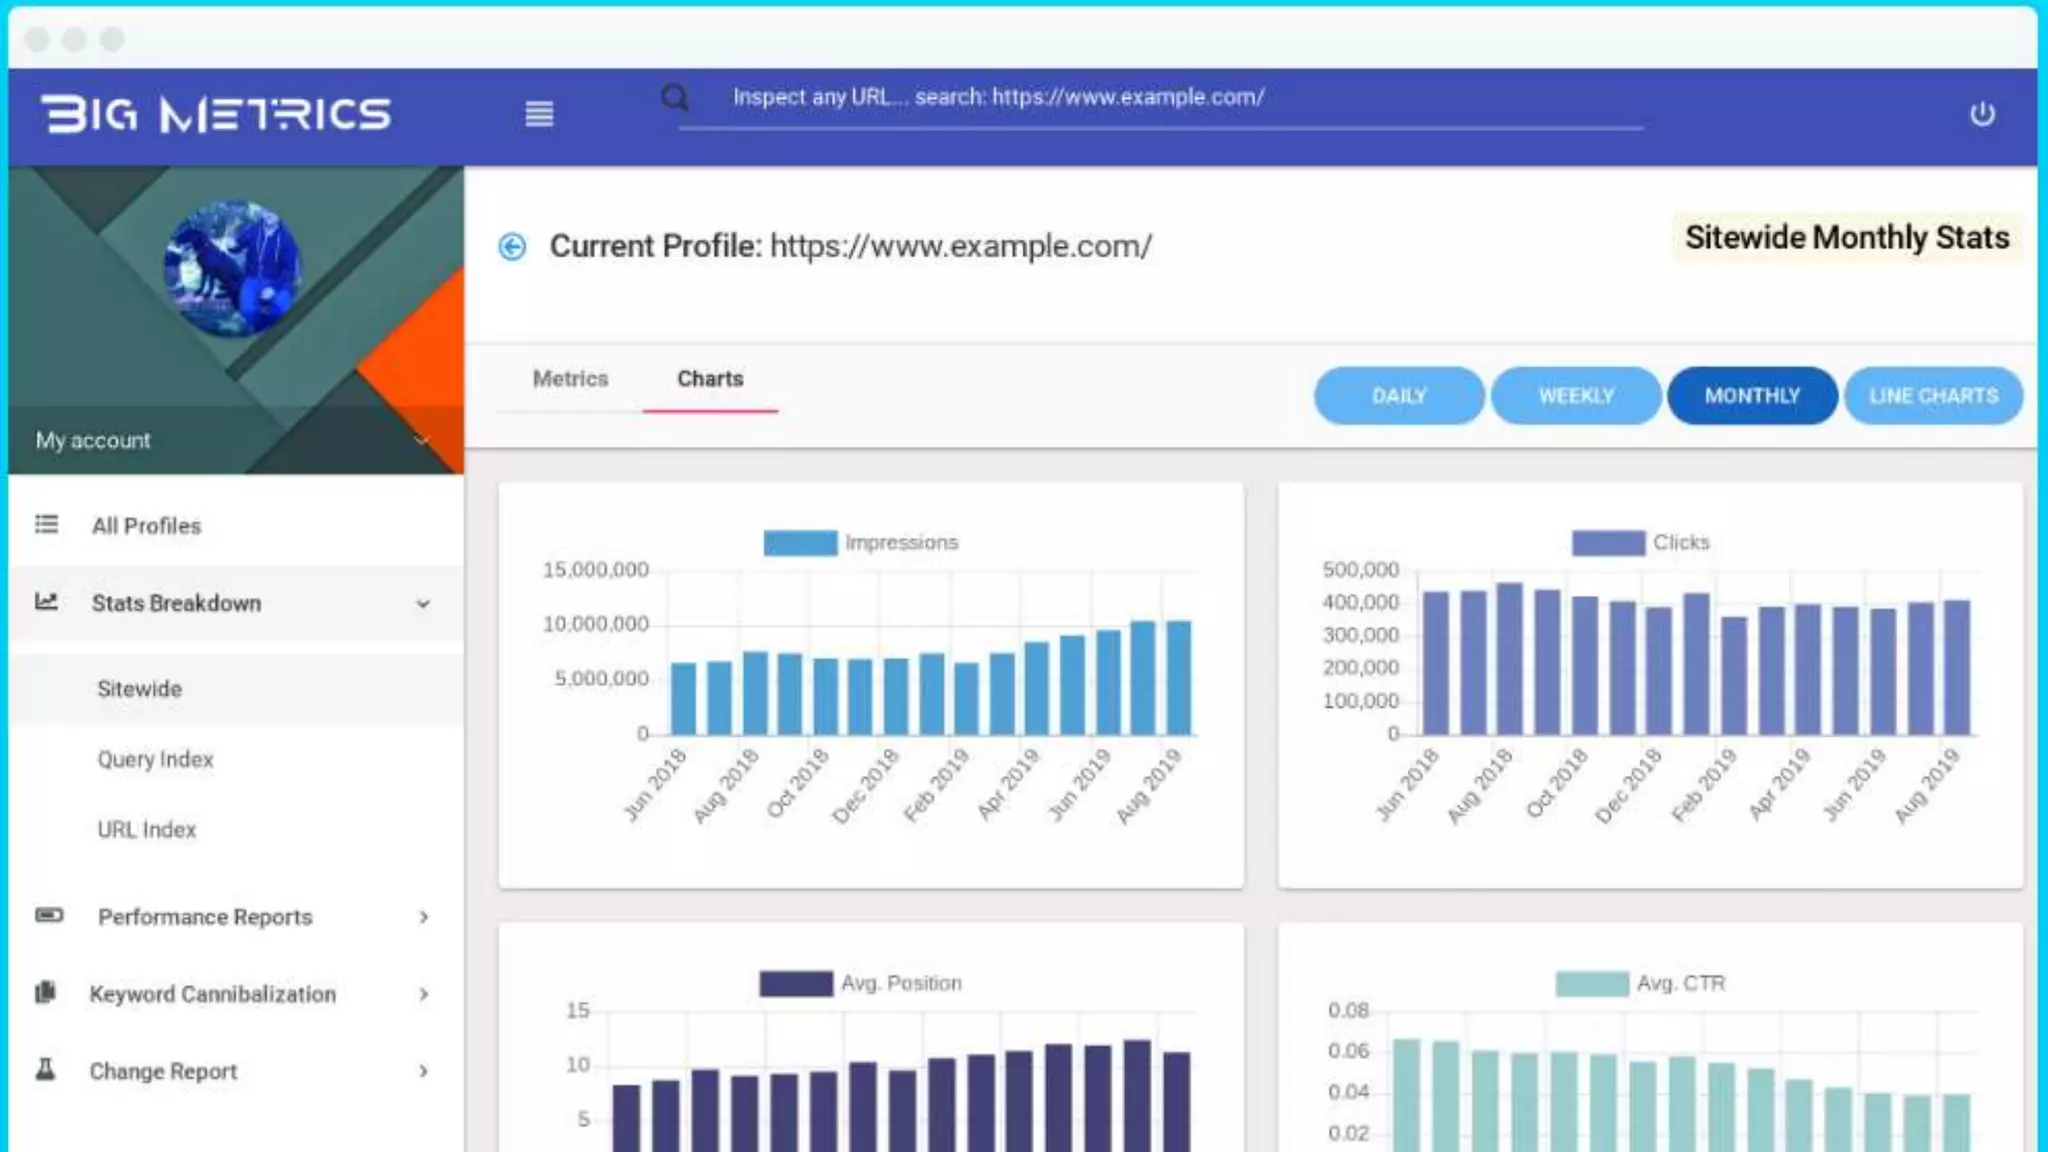Click the Performance Reports battery icon
The height and width of the screenshot is (1152, 2048).
pos(49,915)
